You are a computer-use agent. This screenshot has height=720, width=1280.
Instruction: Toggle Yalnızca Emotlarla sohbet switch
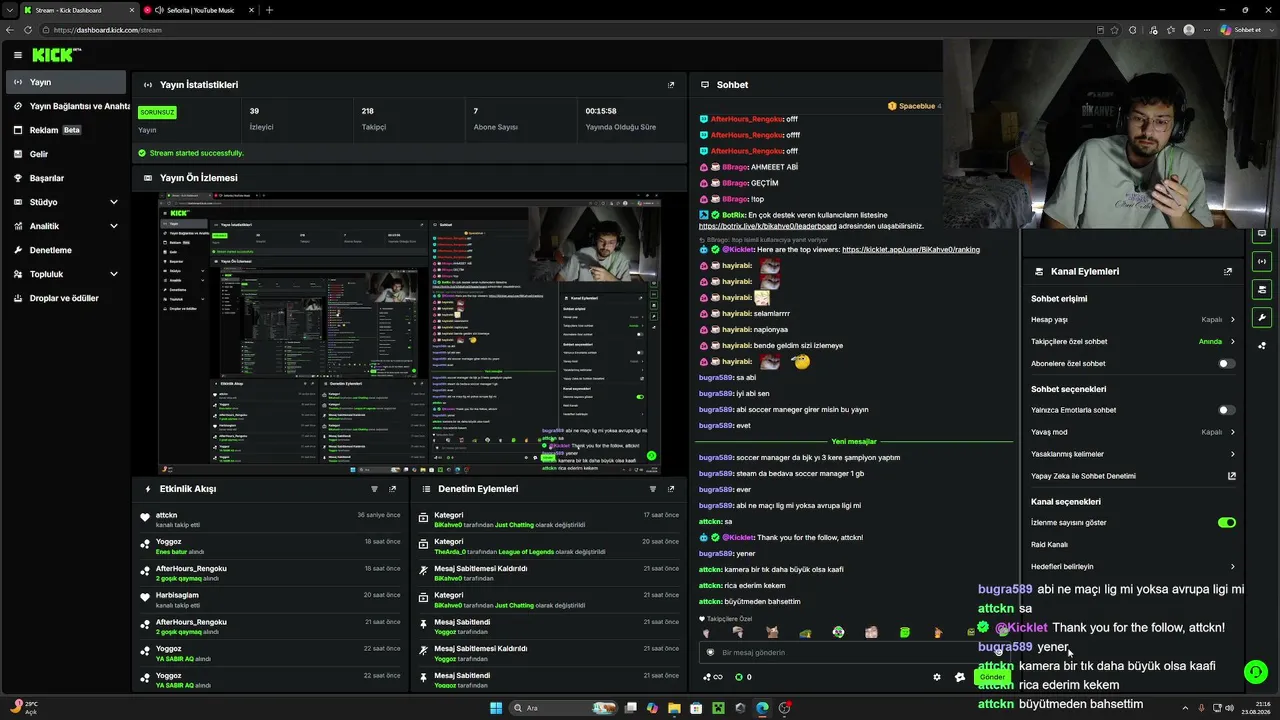(x=1227, y=410)
